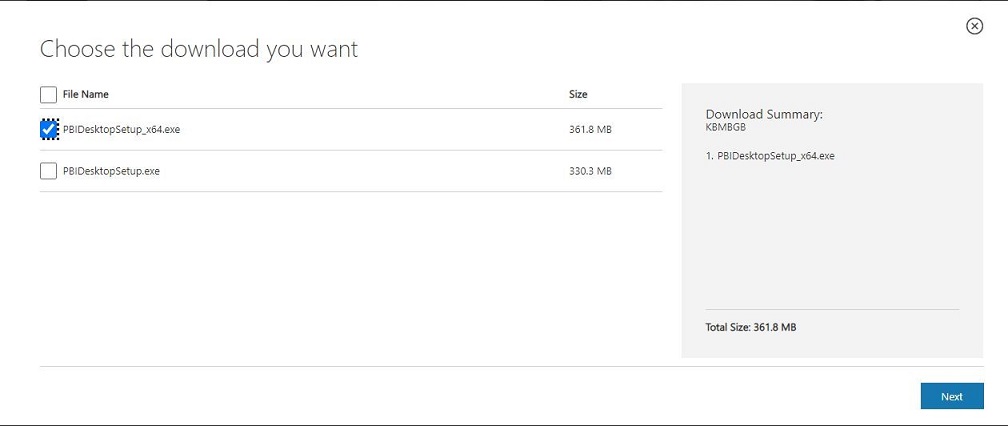The width and height of the screenshot is (1008, 426).
Task: Close the download selection dialog
Action: [x=975, y=26]
